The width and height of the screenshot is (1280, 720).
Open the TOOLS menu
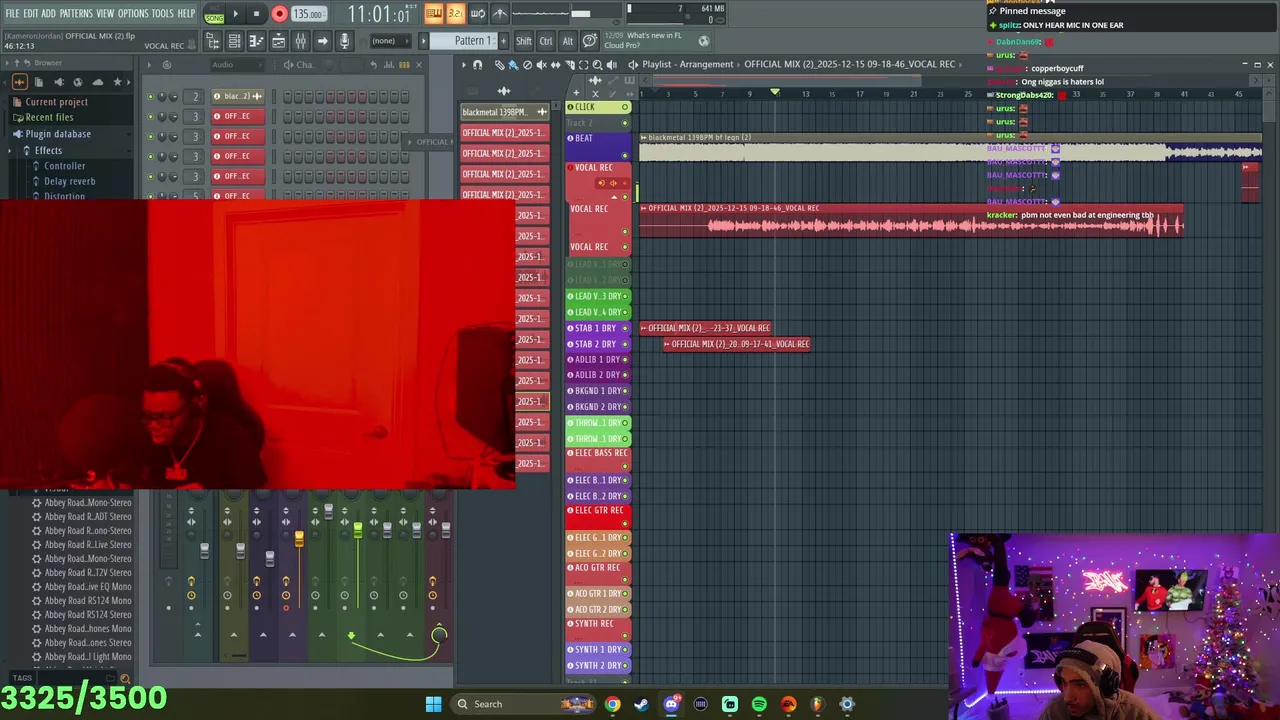163,14
